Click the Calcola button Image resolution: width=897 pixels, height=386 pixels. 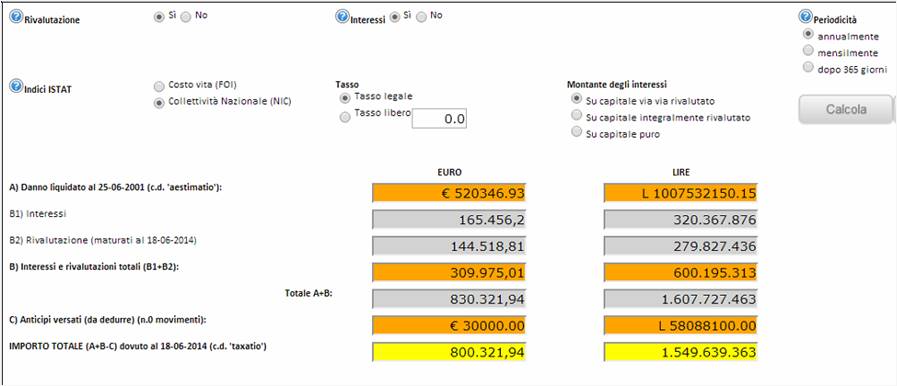pyautogui.click(x=846, y=109)
